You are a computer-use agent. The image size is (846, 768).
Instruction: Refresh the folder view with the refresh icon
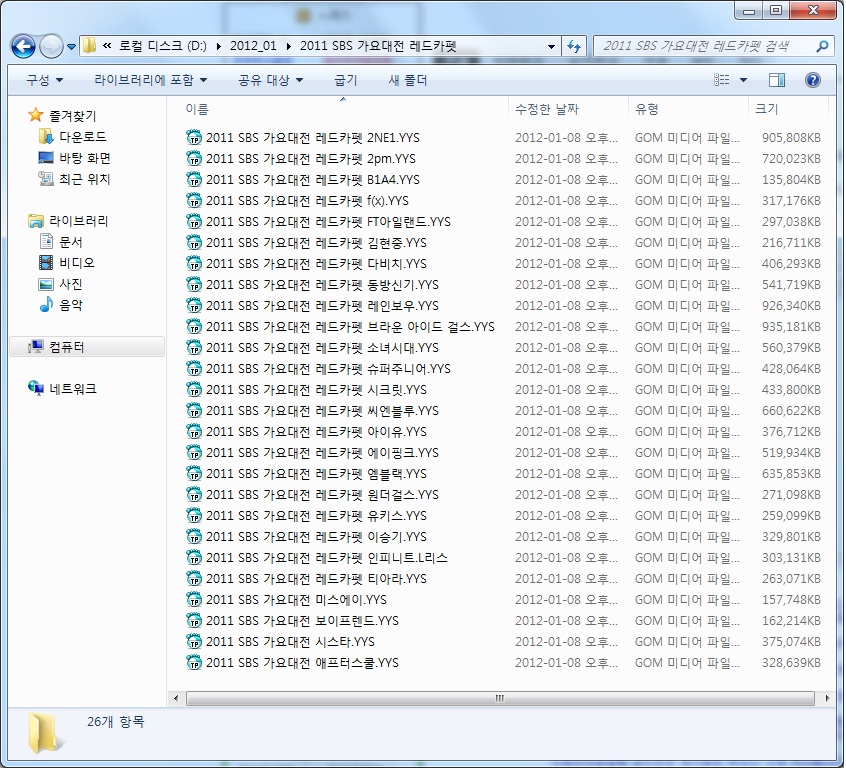pyautogui.click(x=574, y=46)
